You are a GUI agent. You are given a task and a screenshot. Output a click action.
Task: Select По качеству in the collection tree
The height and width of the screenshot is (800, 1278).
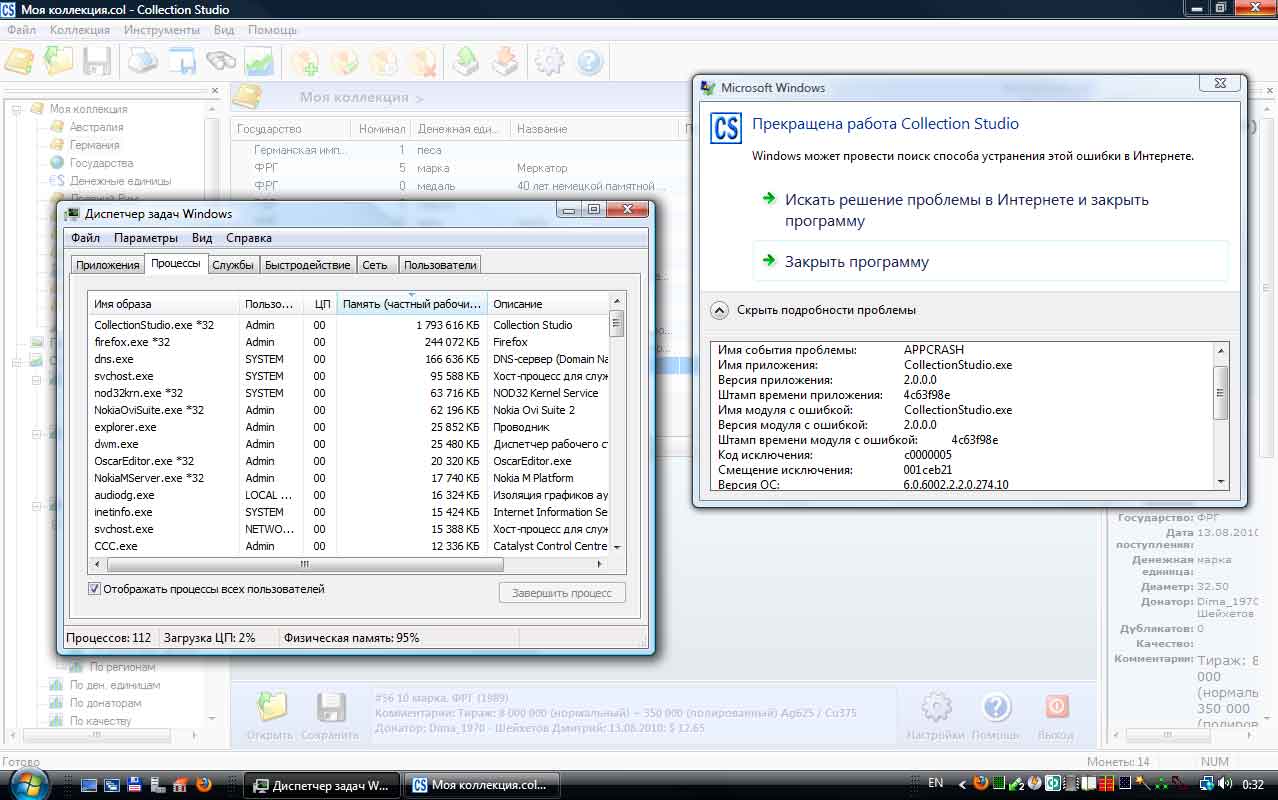(x=101, y=721)
